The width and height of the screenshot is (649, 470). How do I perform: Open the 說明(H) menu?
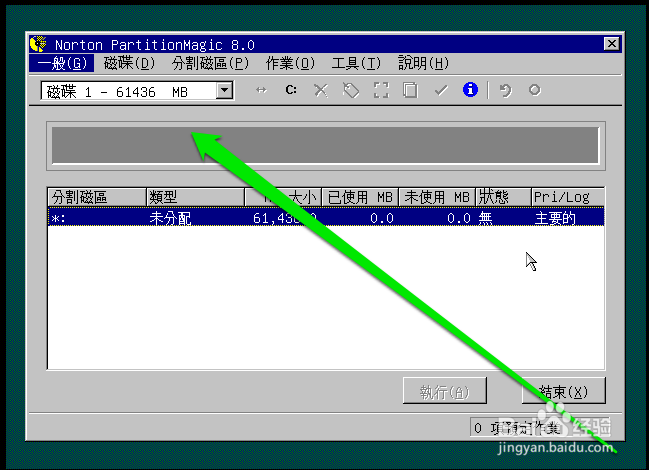click(423, 63)
